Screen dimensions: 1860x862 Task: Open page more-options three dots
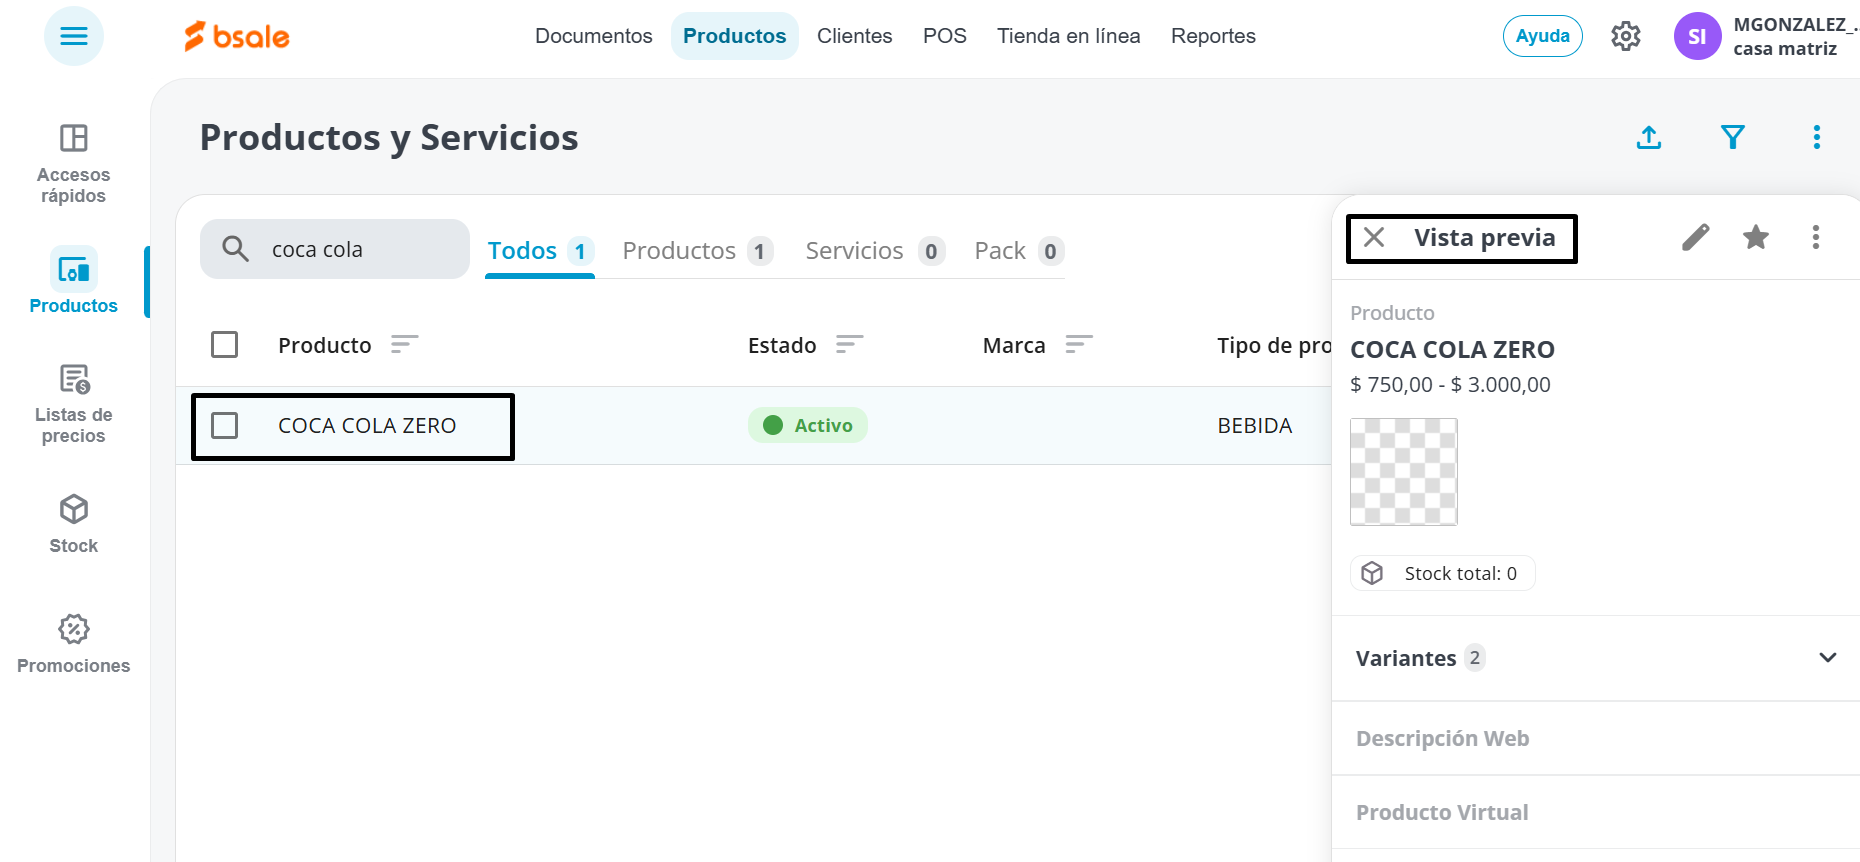[1817, 137]
